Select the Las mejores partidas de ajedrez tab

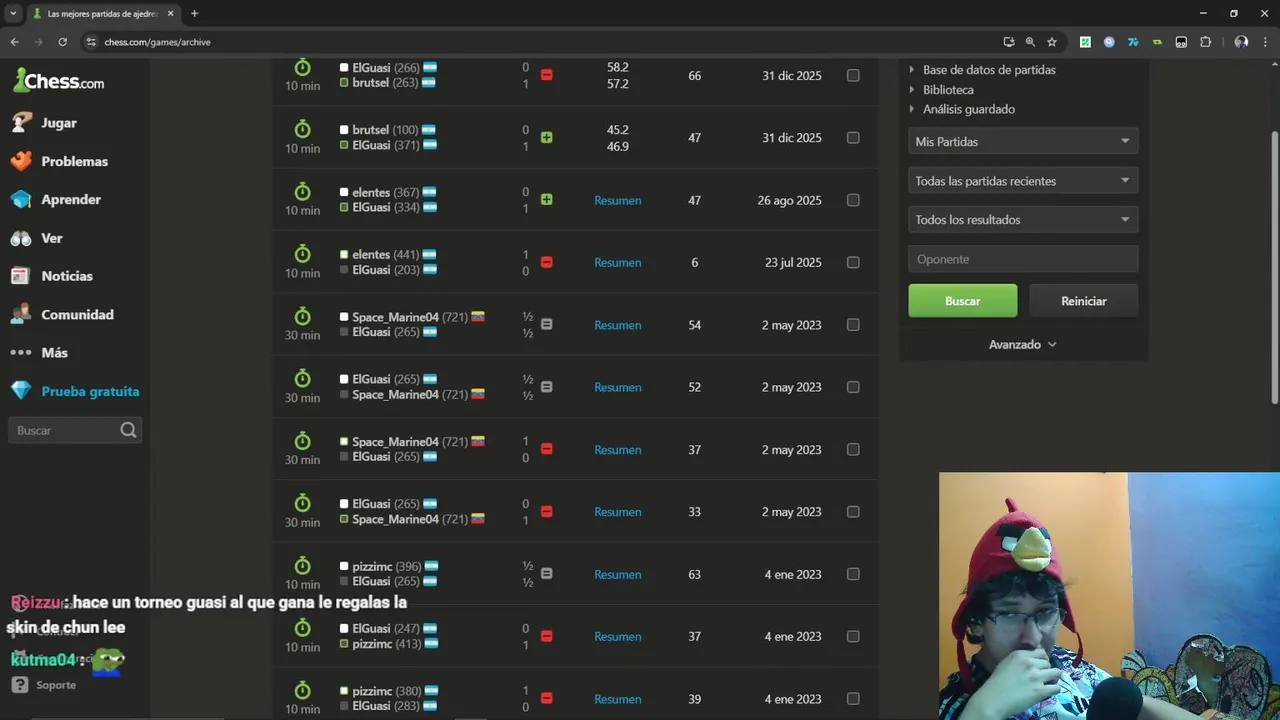103,14
